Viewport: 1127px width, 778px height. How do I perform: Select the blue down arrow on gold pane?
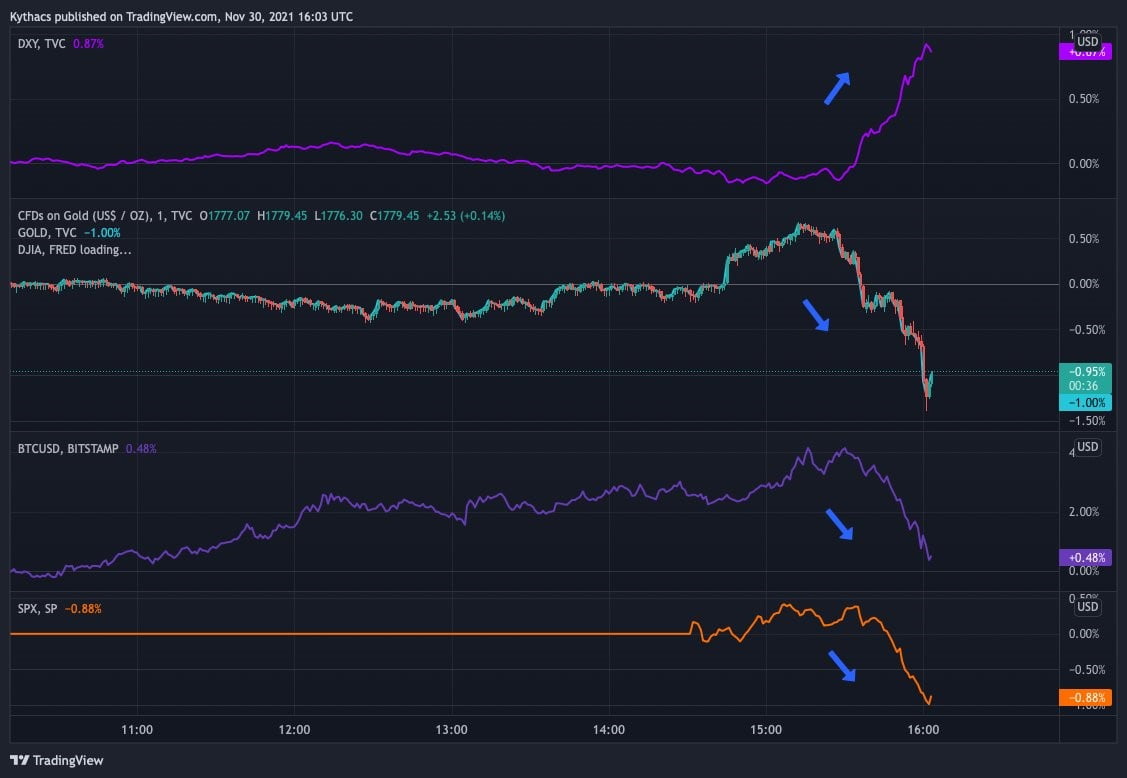tap(816, 314)
